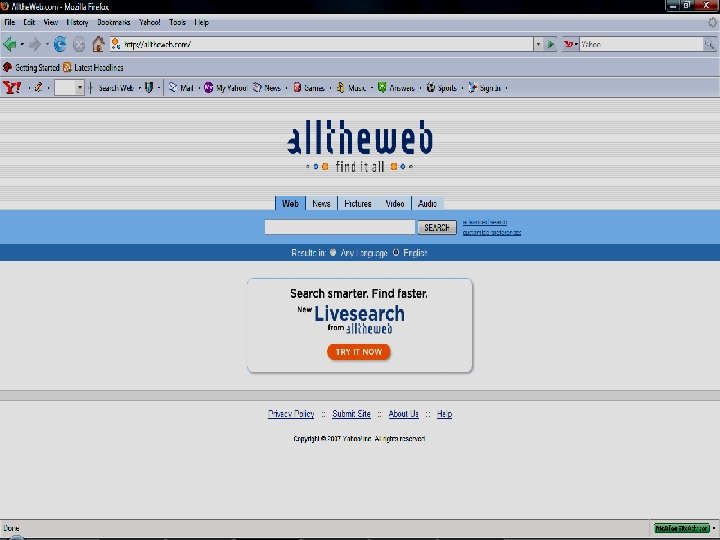This screenshot has width=720, height=540.
Task: Open Games on the Yahoo toolbar
Action: pos(309,88)
